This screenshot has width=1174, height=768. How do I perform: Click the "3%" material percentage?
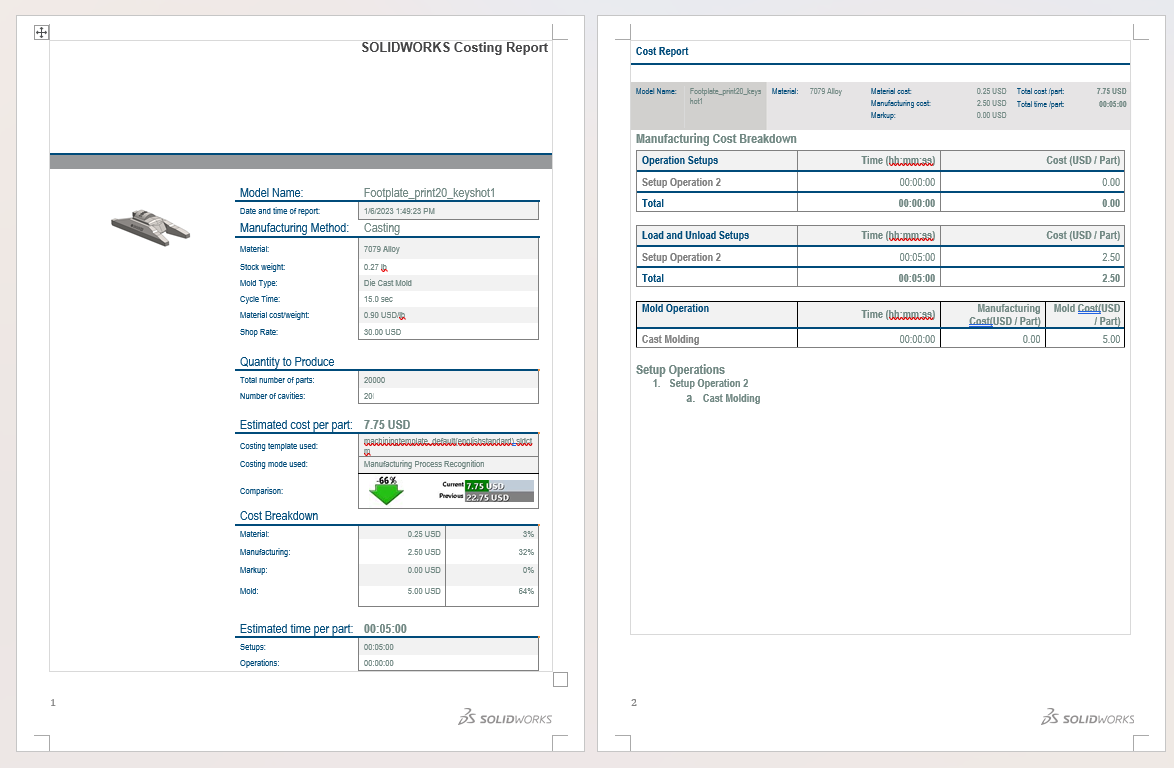[529, 534]
